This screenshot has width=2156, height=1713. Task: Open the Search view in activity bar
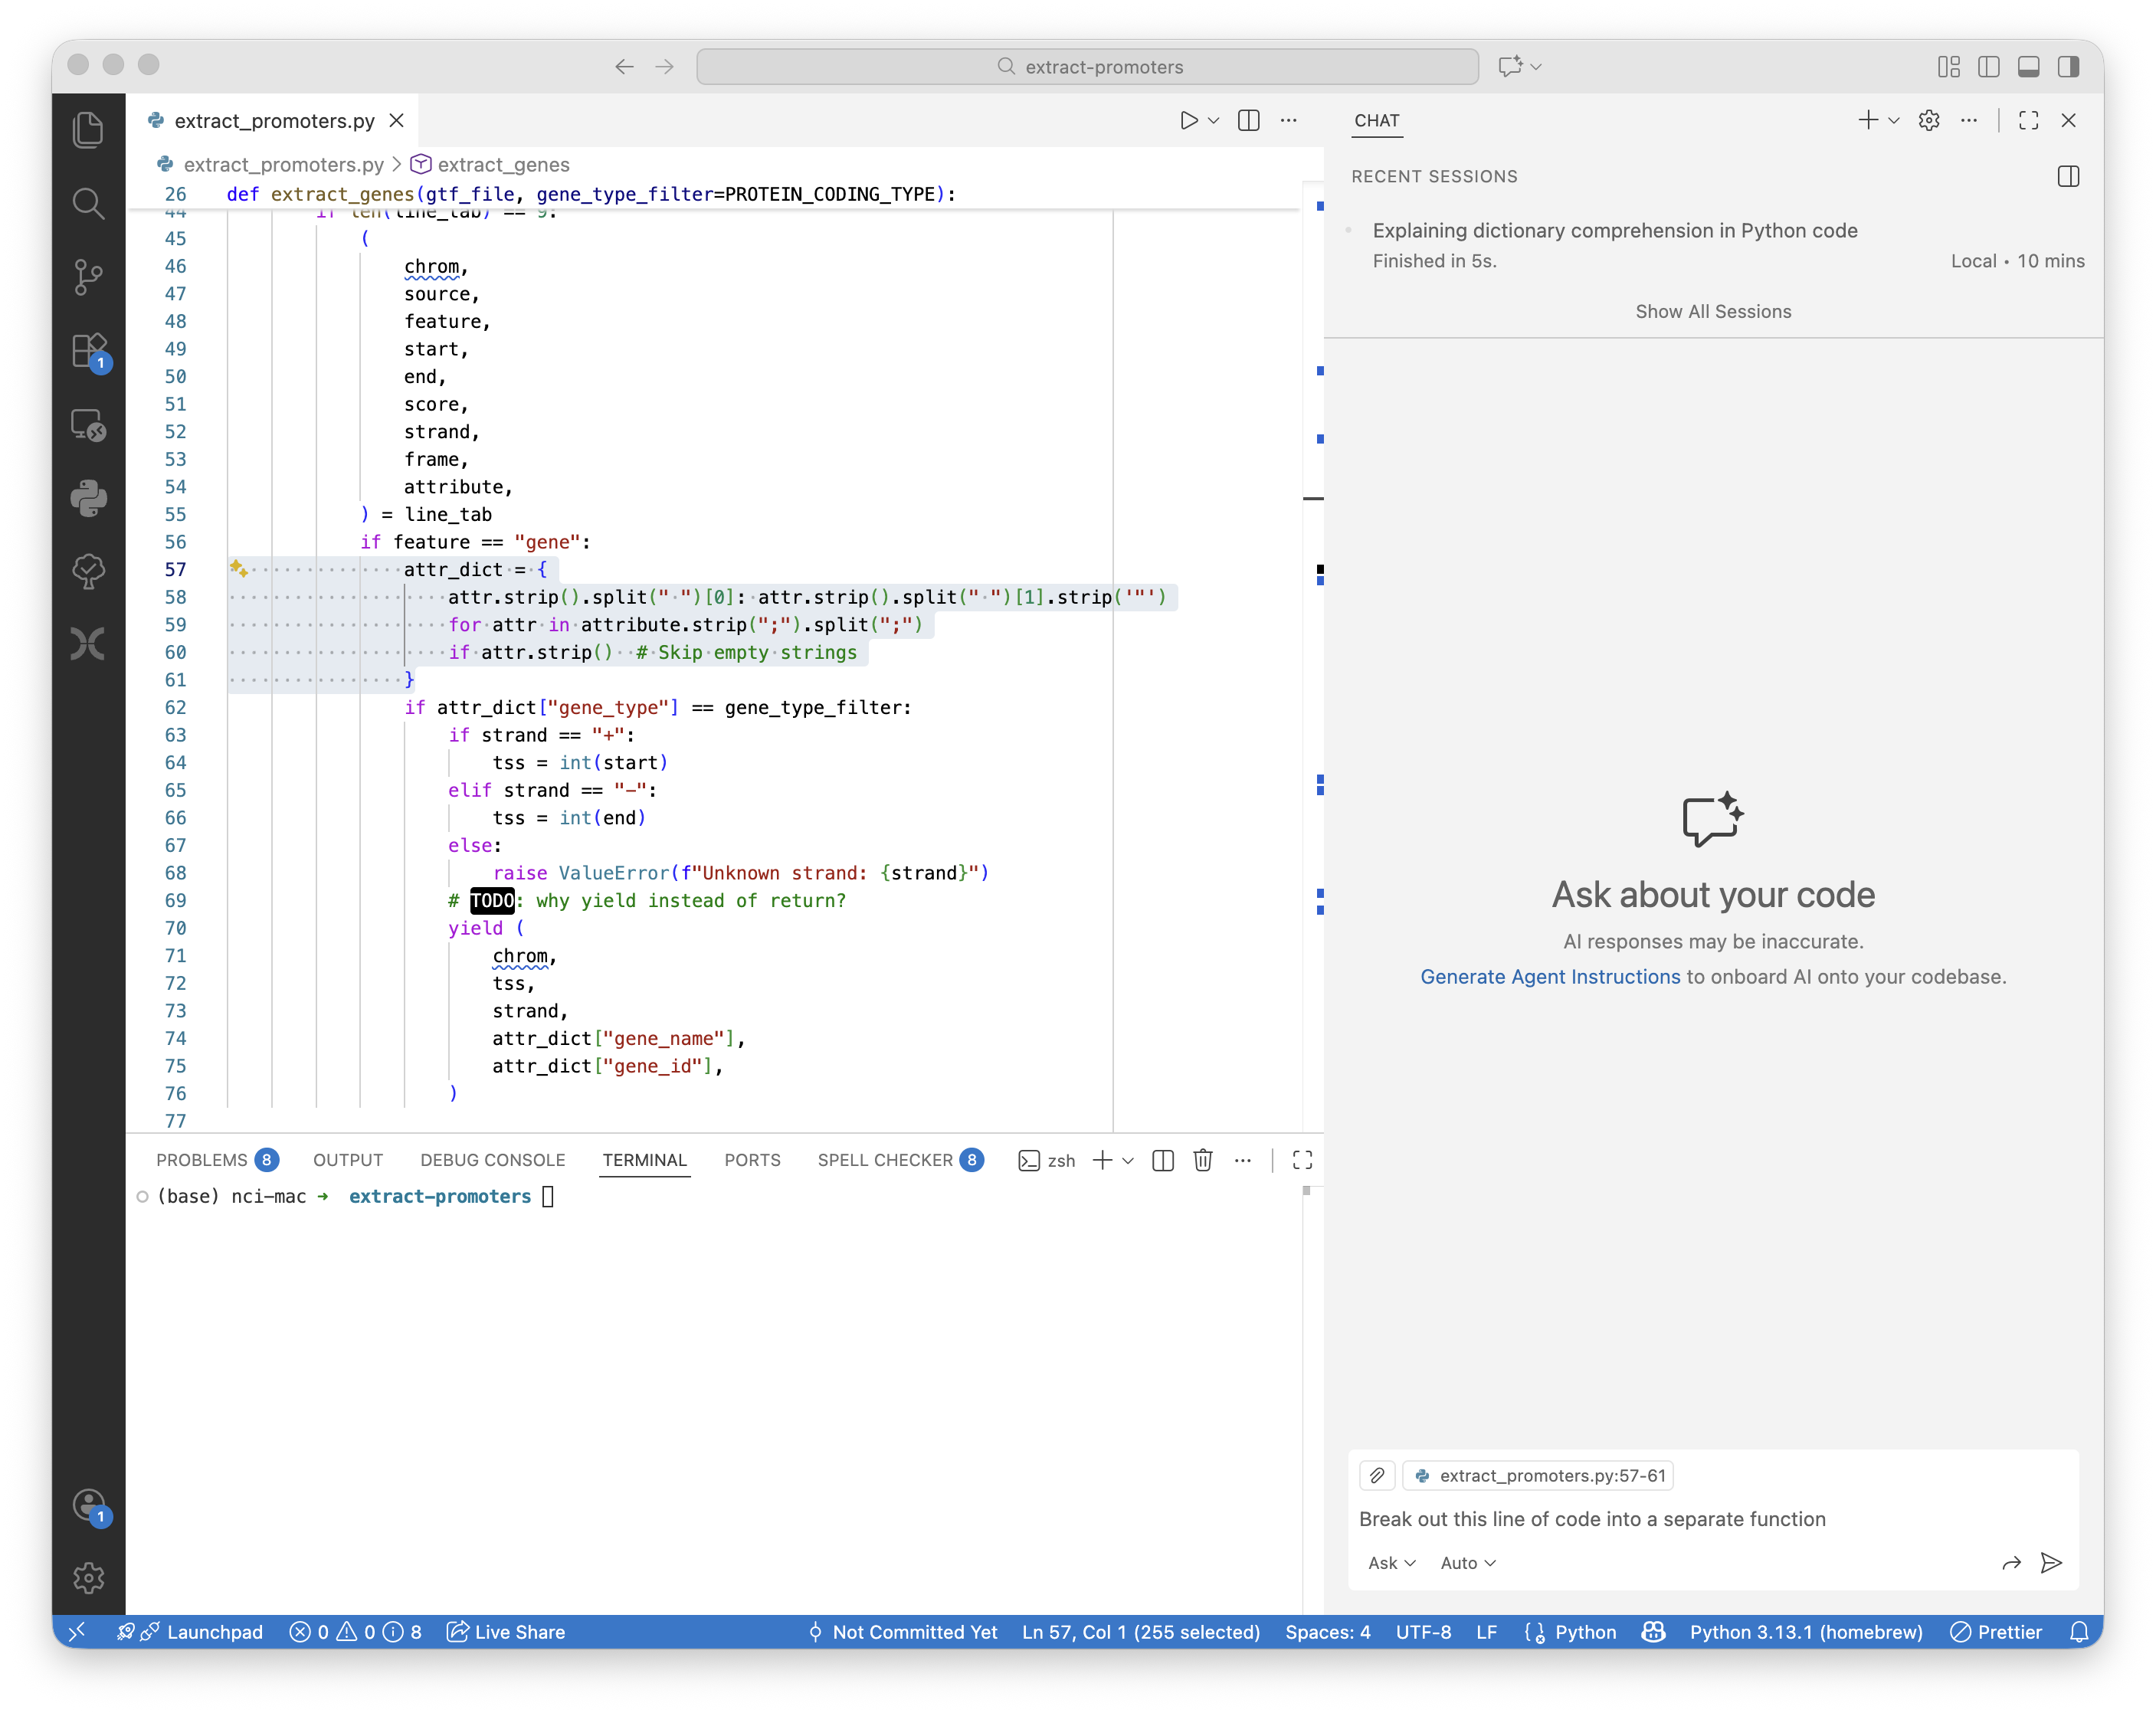88,204
